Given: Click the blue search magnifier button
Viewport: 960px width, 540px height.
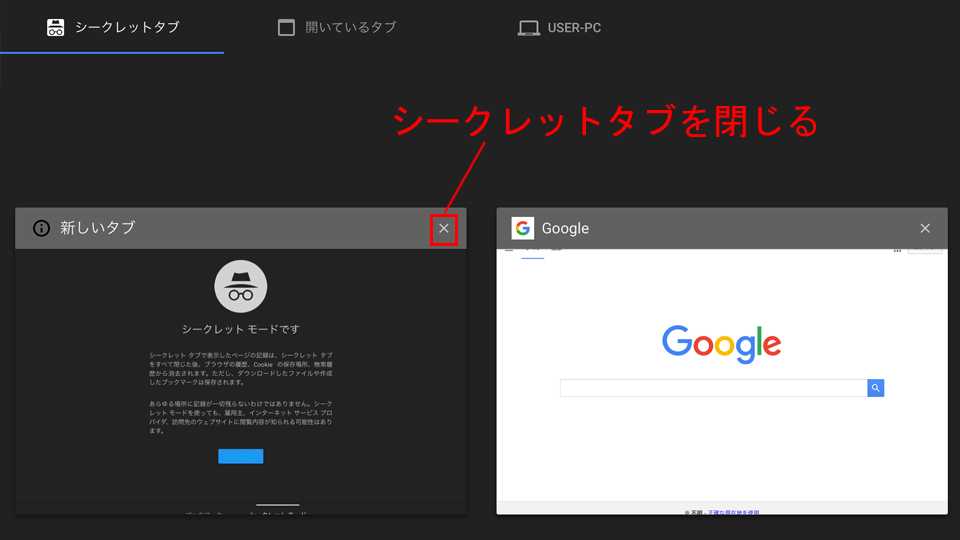Looking at the screenshot, I should tap(876, 388).
